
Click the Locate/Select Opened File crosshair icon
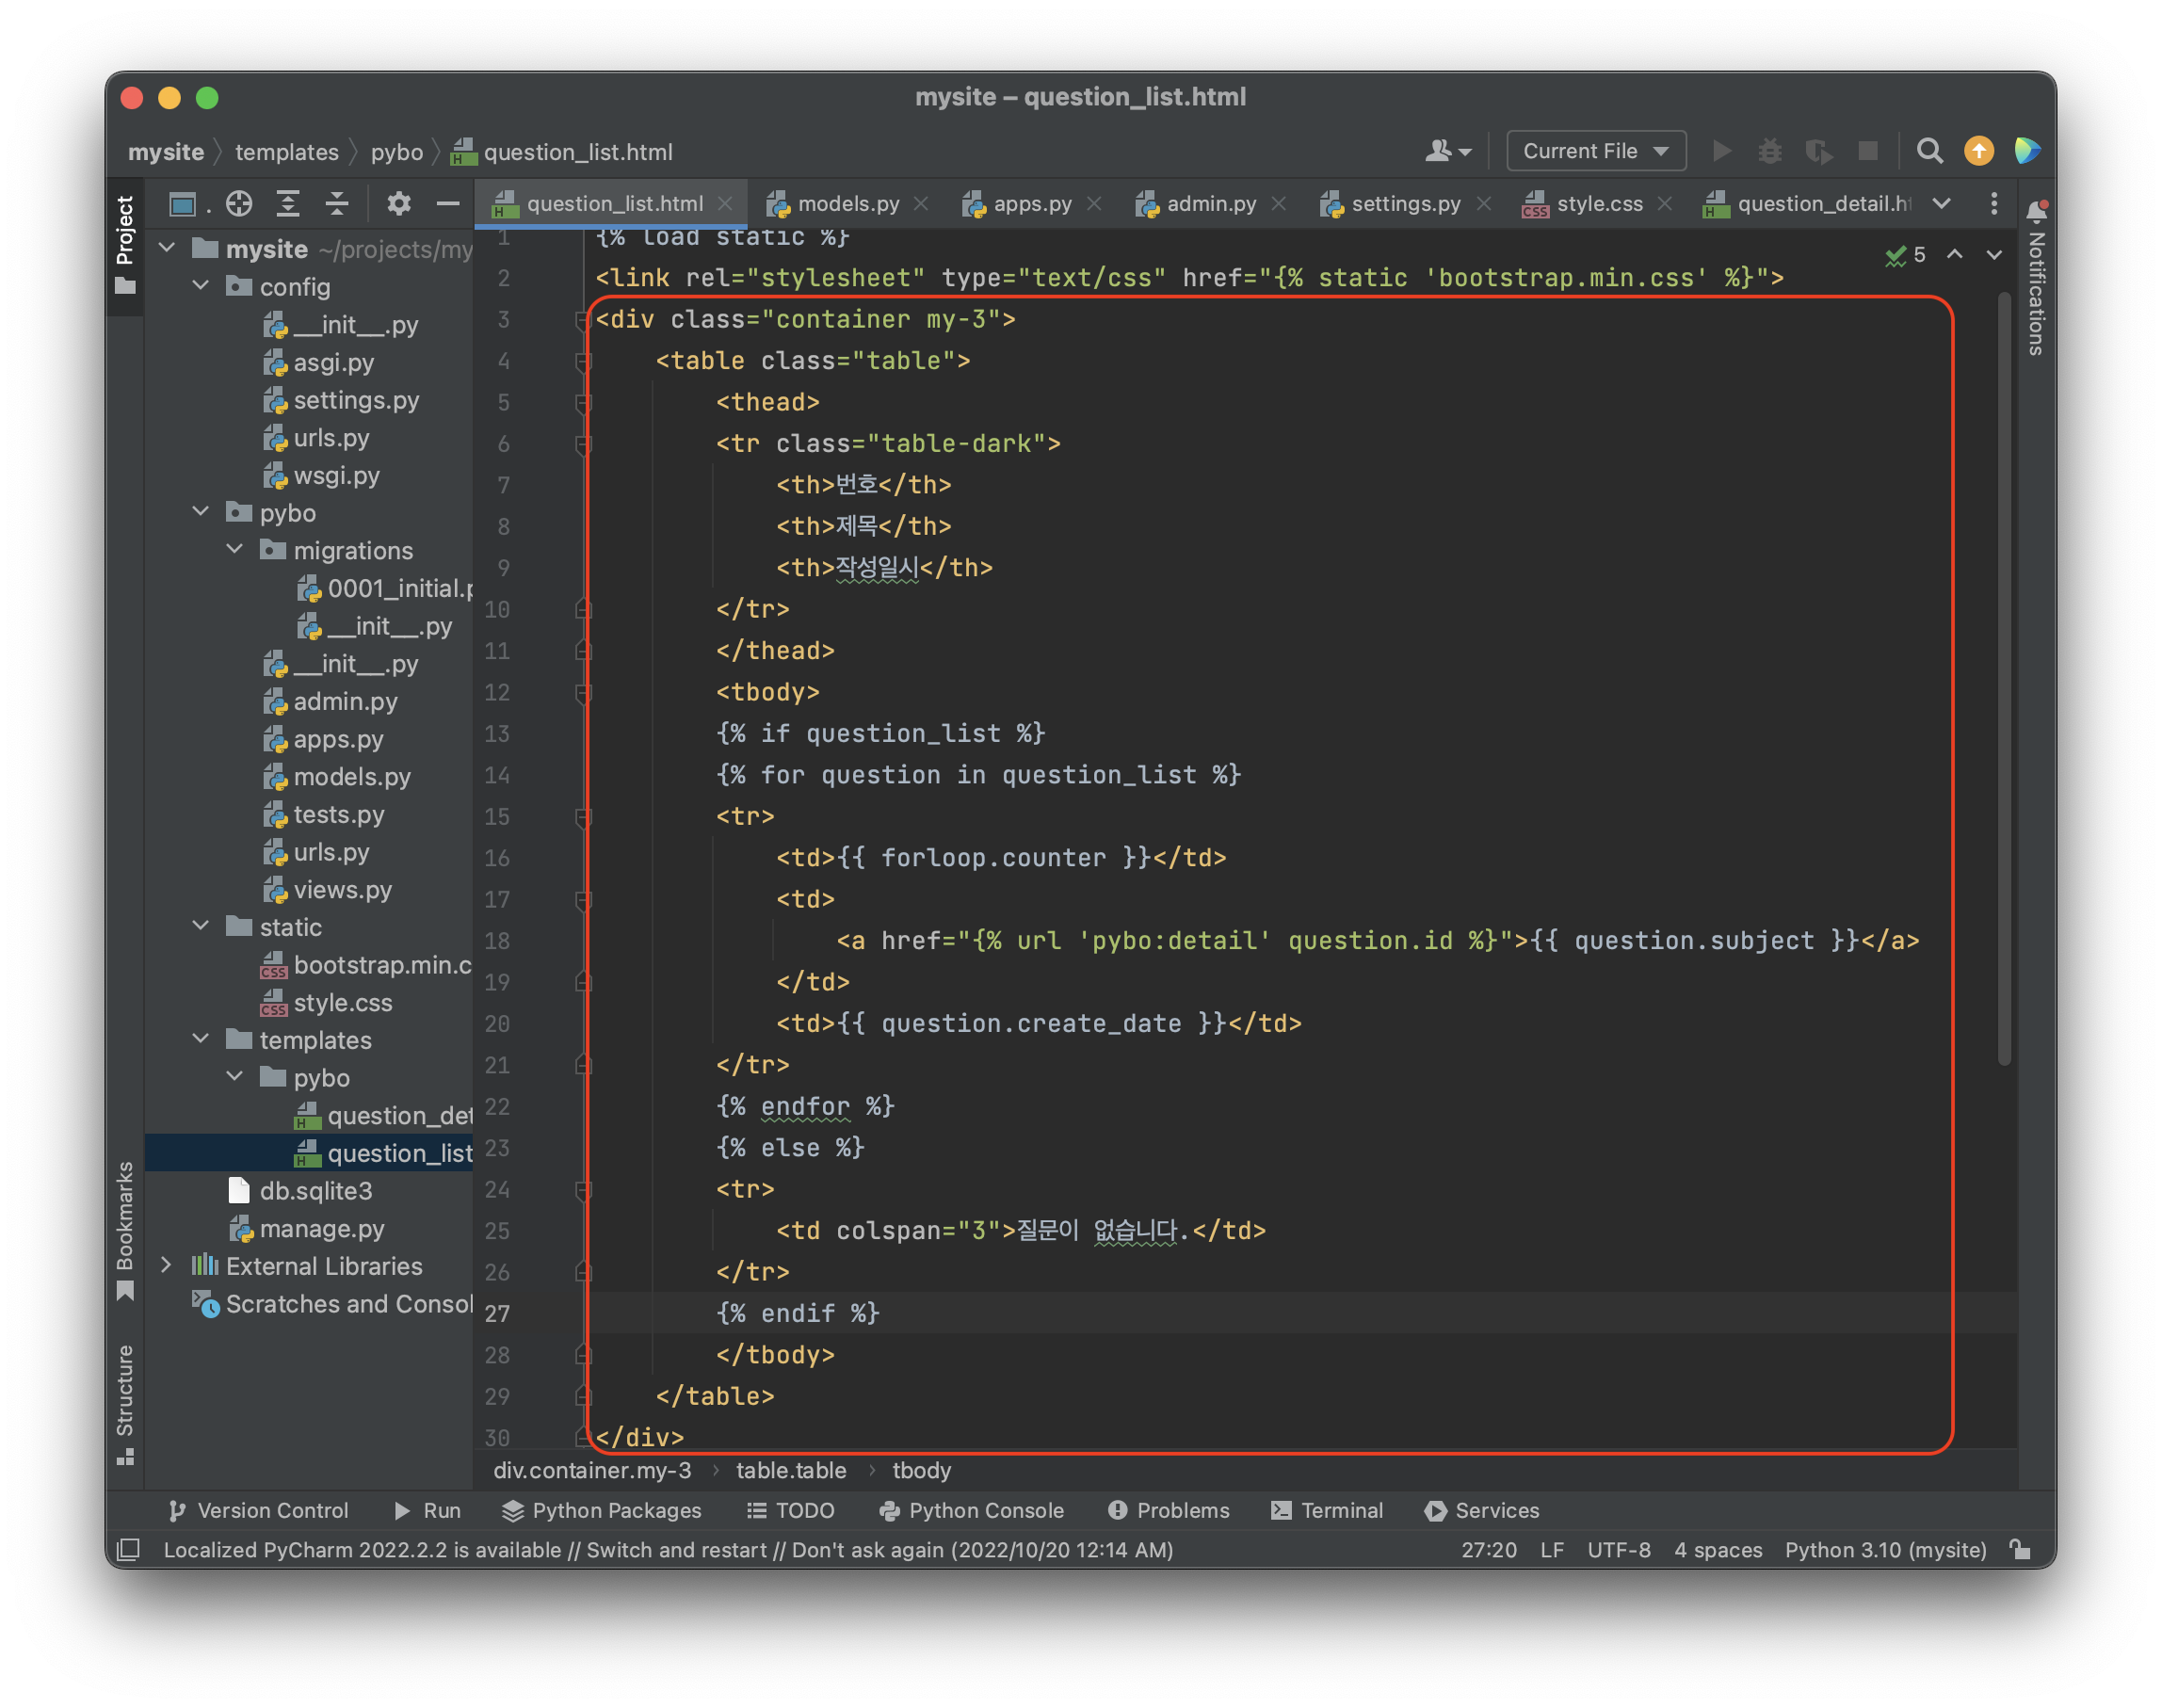coord(239,204)
